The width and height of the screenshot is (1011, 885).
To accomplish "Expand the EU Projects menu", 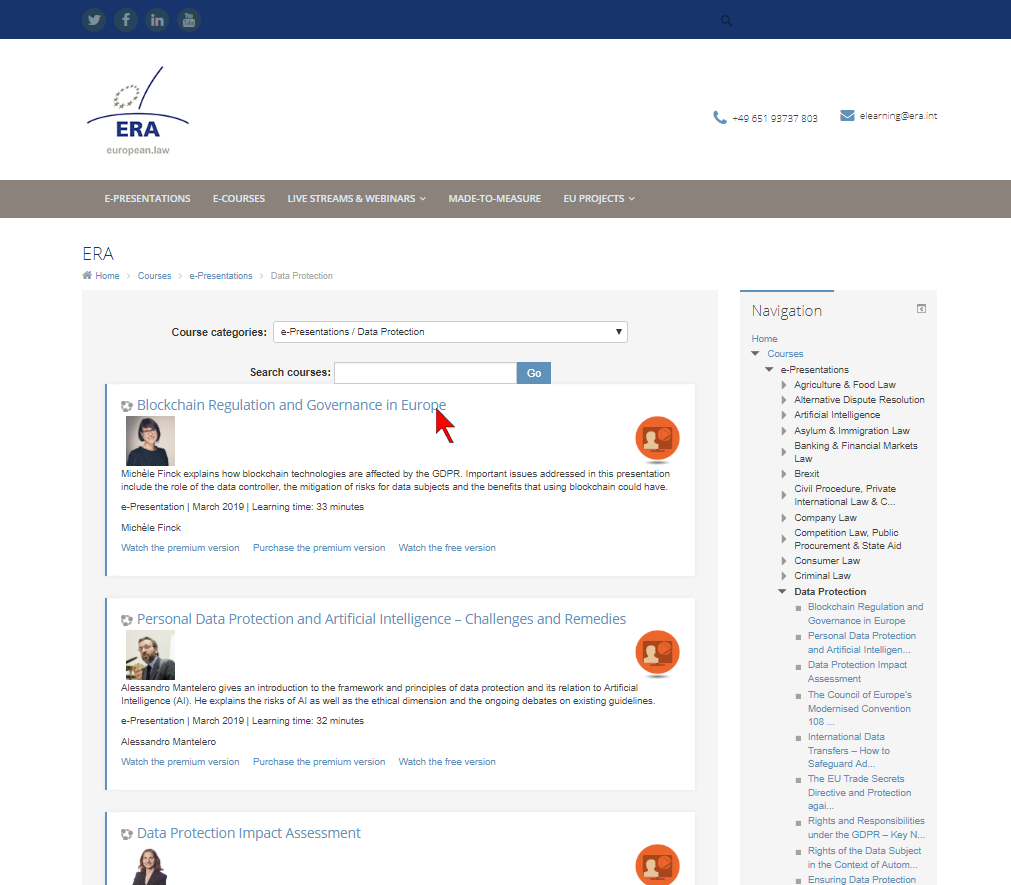I will [599, 199].
